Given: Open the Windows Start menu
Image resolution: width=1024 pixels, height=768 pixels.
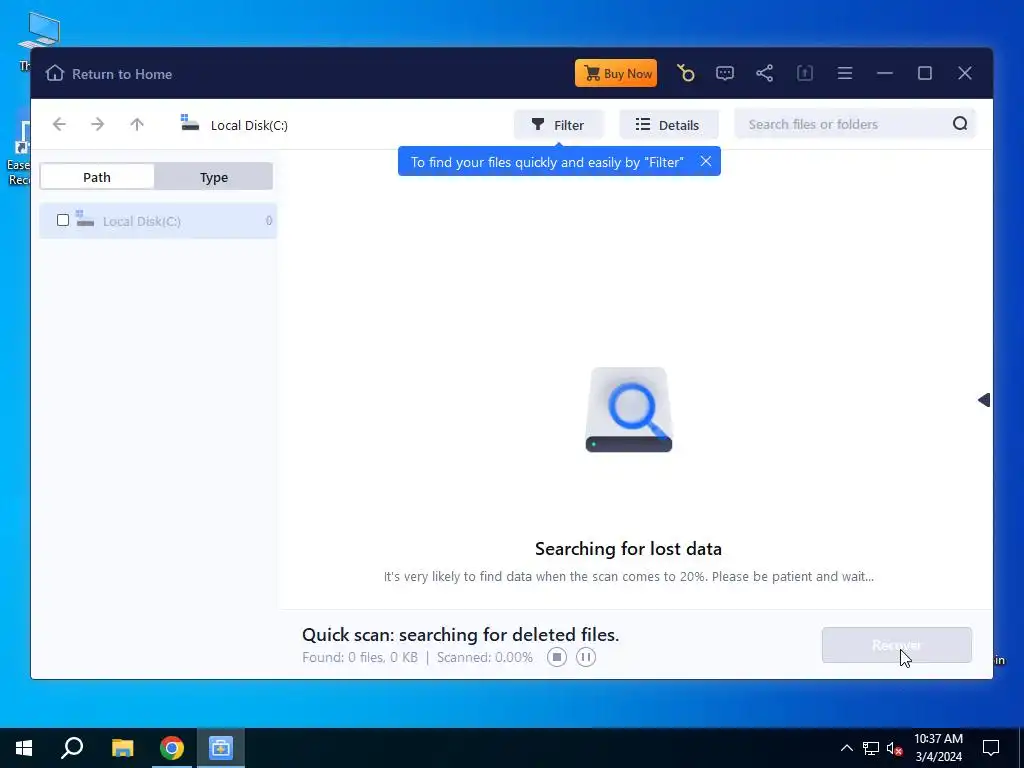Looking at the screenshot, I should 24,748.
